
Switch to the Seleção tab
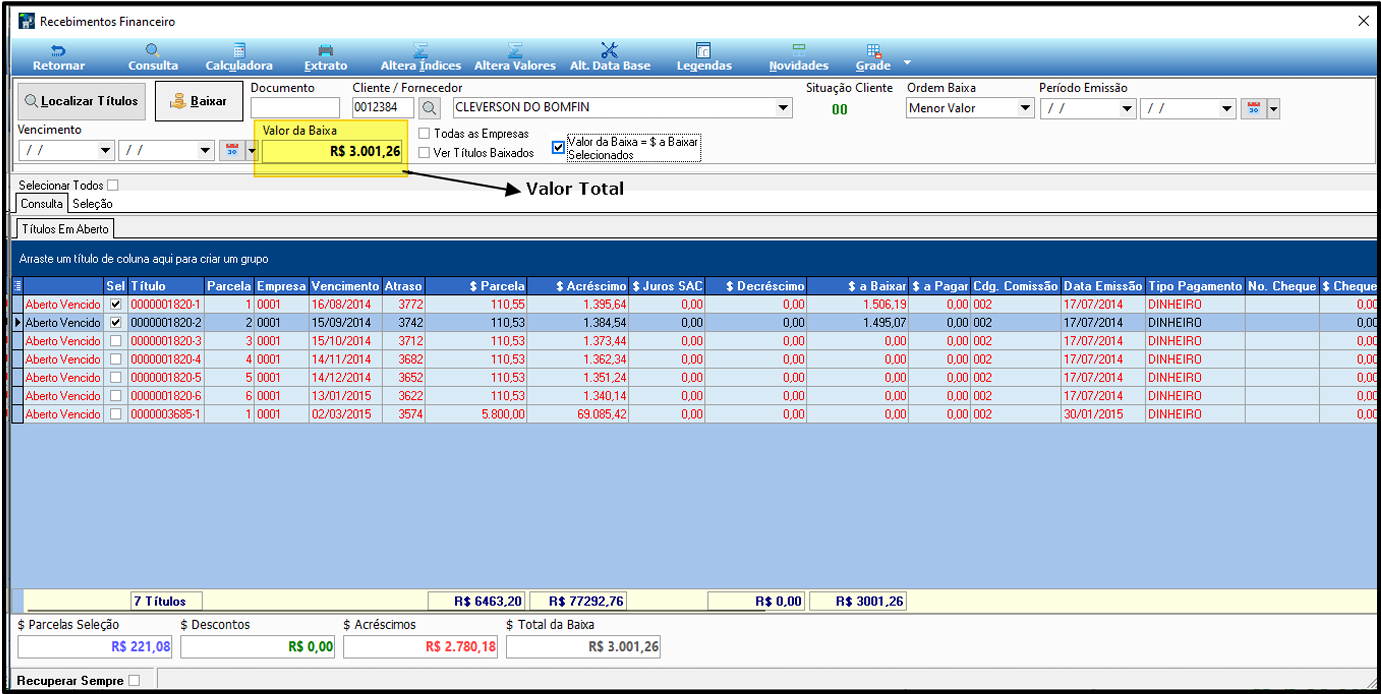(93, 204)
